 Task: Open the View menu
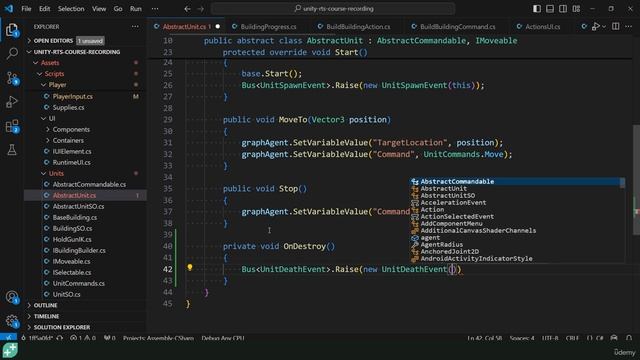pos(99,9)
